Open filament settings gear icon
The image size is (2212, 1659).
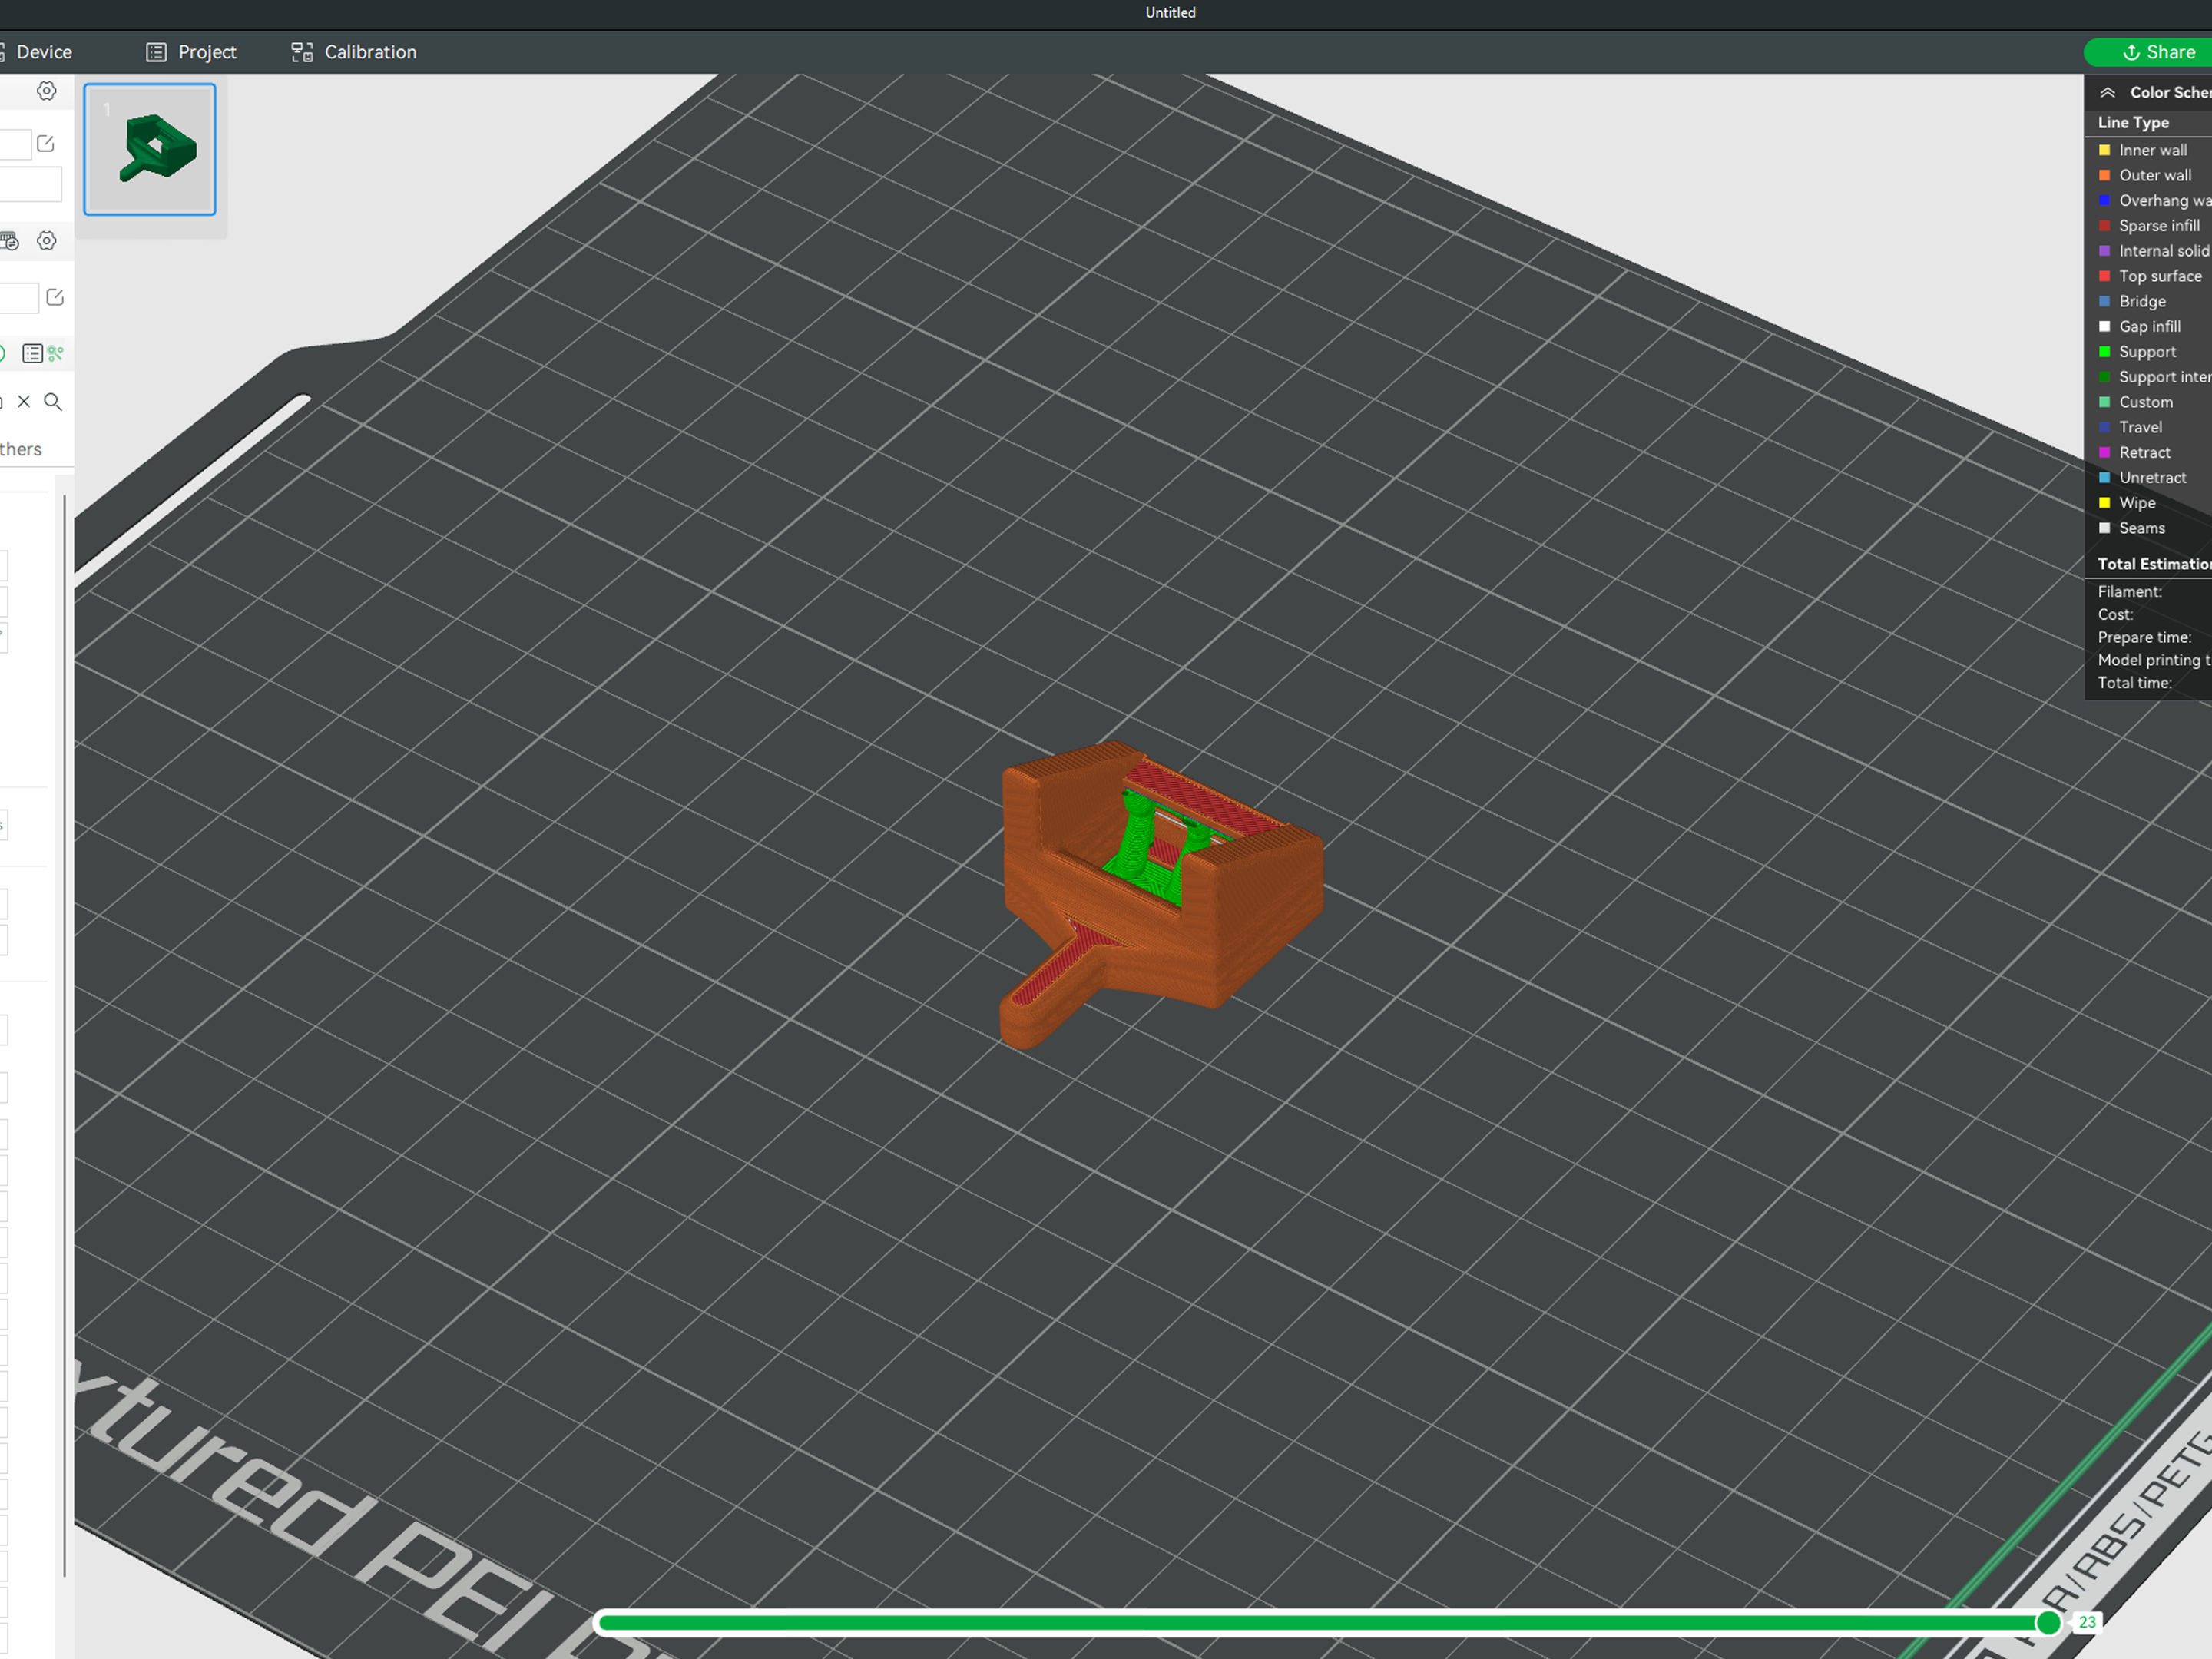pos(46,241)
